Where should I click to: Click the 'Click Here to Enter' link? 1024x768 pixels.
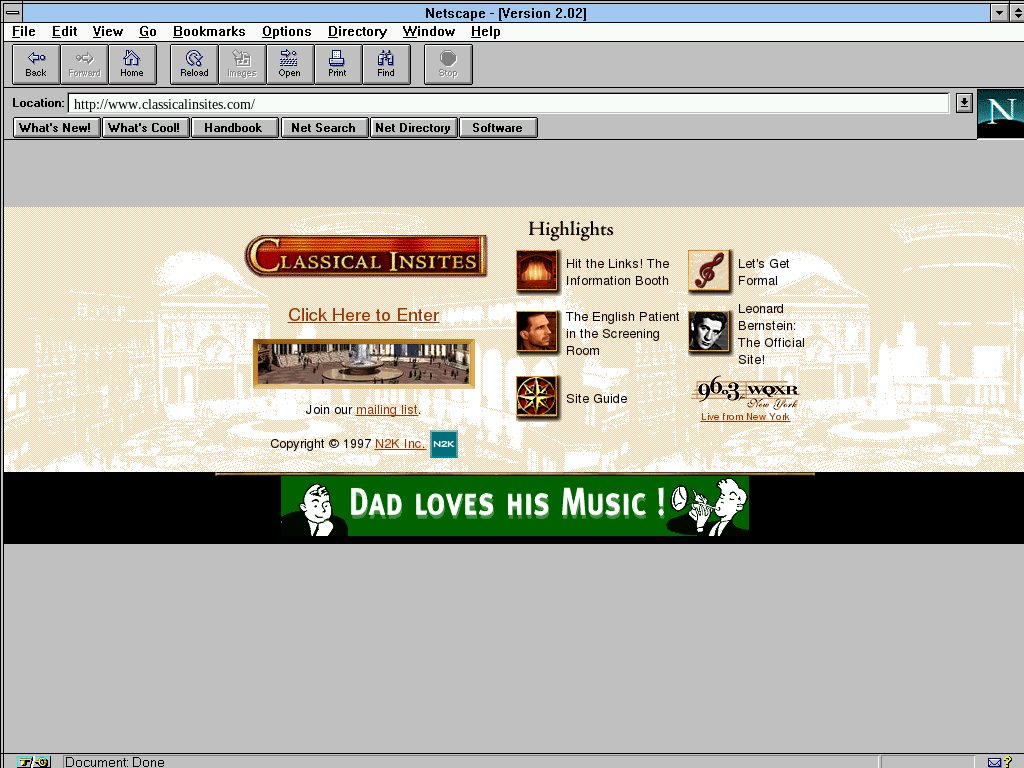[x=363, y=315]
